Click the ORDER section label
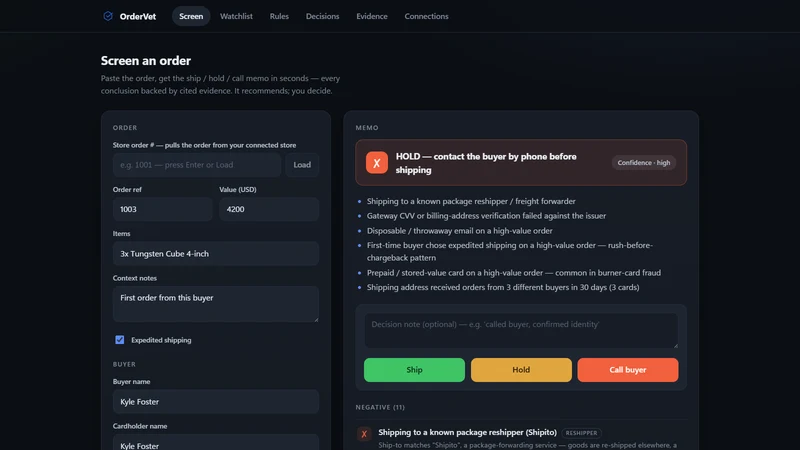 click(125, 128)
